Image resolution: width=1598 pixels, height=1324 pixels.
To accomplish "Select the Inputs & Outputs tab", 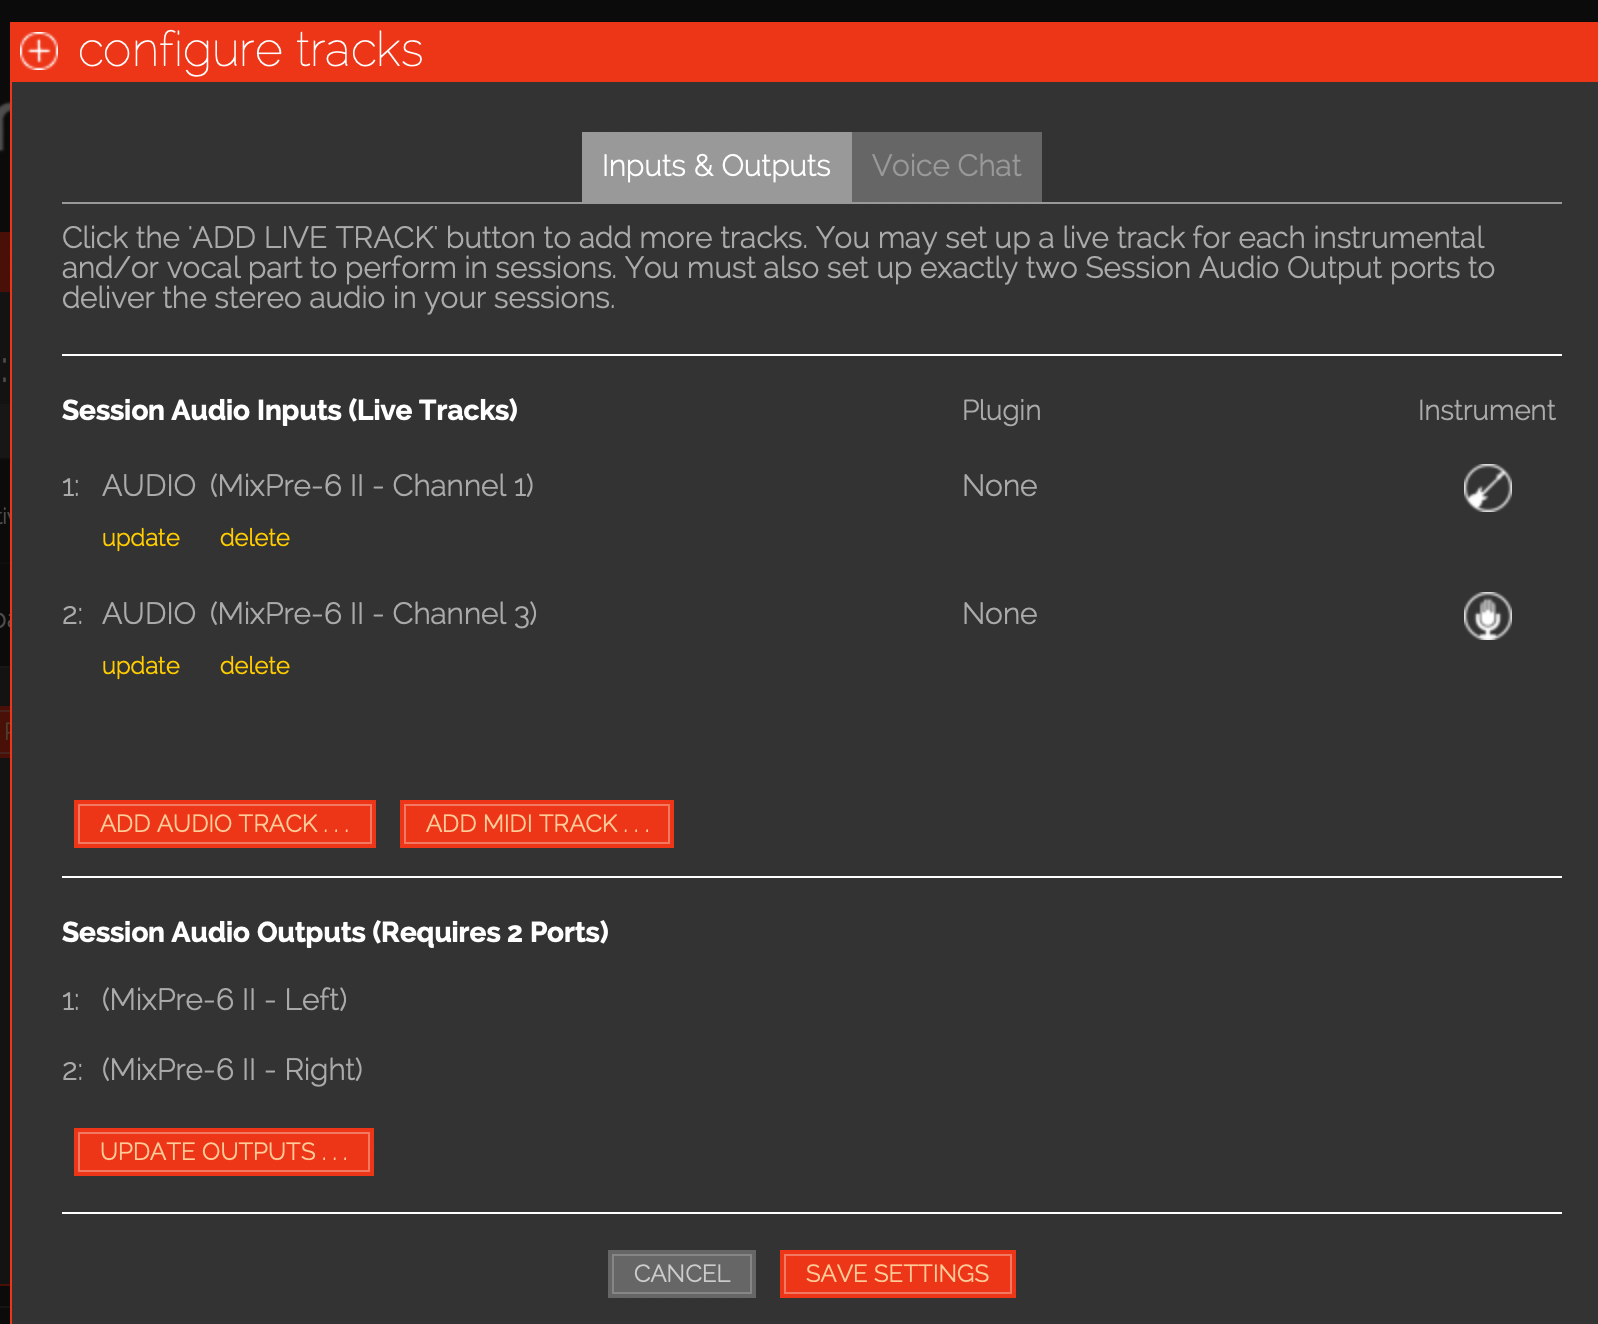I will (x=716, y=166).
